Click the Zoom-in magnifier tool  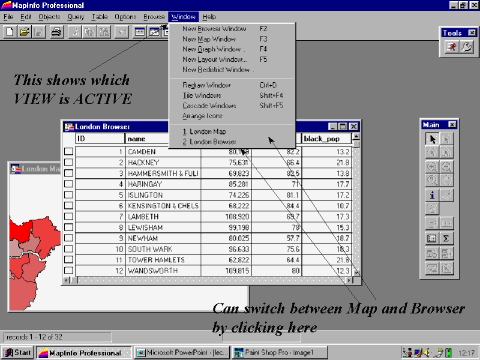click(432, 166)
